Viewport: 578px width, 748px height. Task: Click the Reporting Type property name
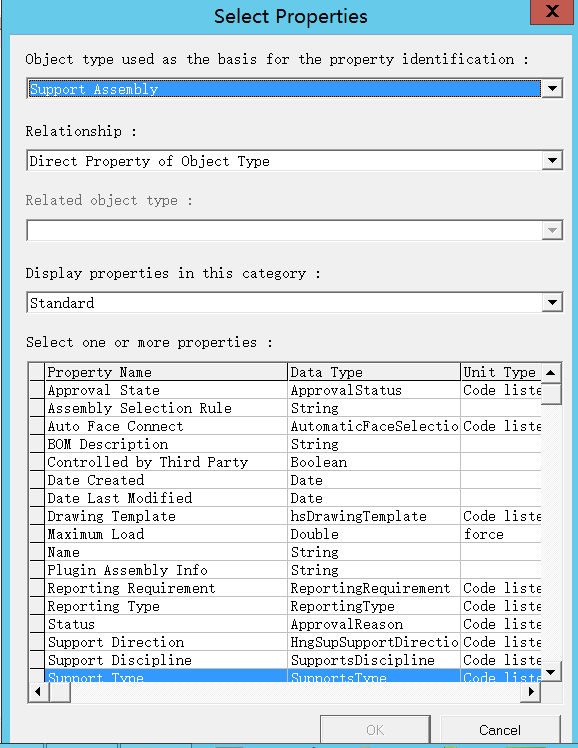pos(103,606)
